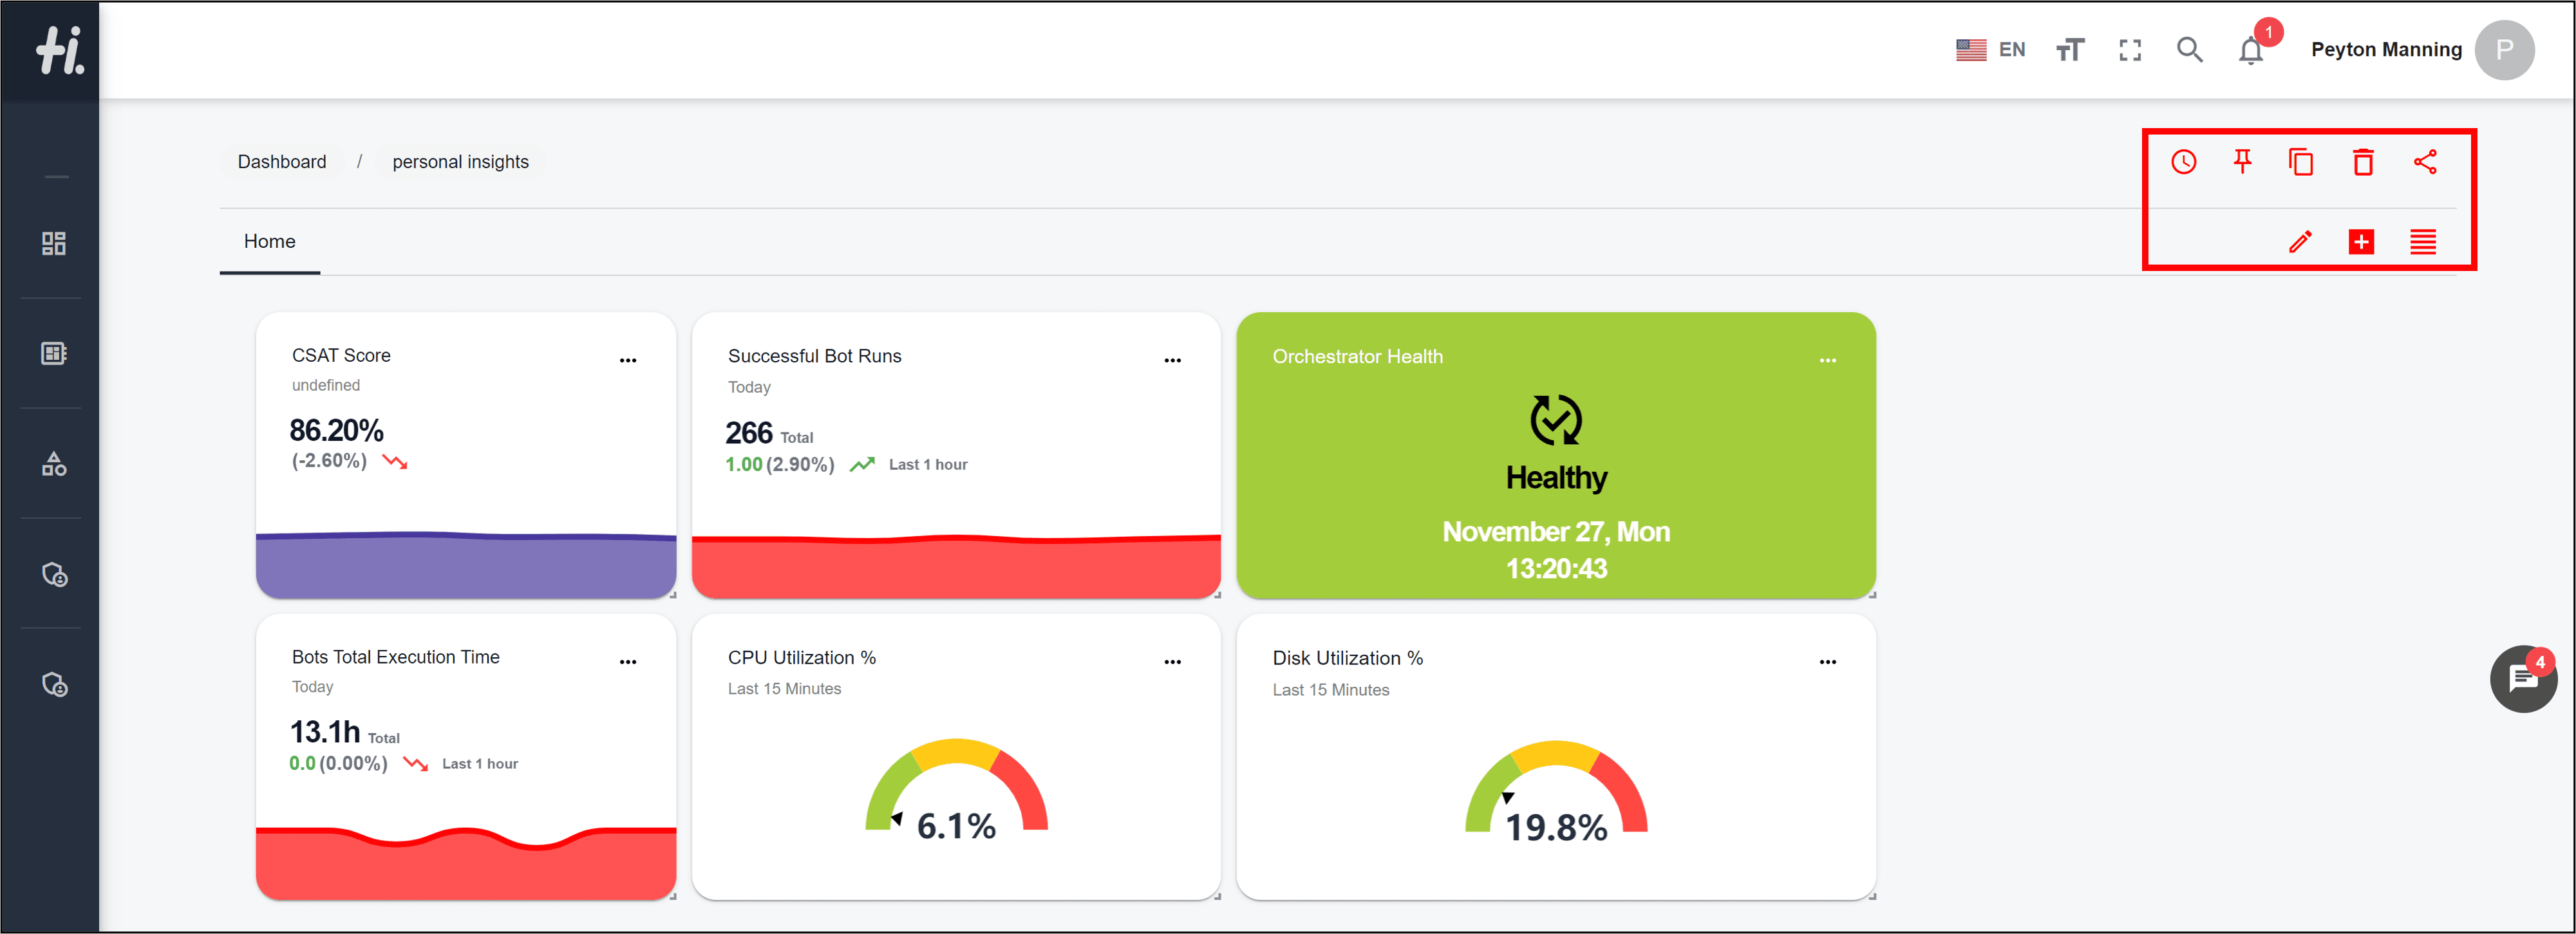The width and height of the screenshot is (2576, 934).
Task: Click the personal insights breadcrumb
Action: coord(460,162)
